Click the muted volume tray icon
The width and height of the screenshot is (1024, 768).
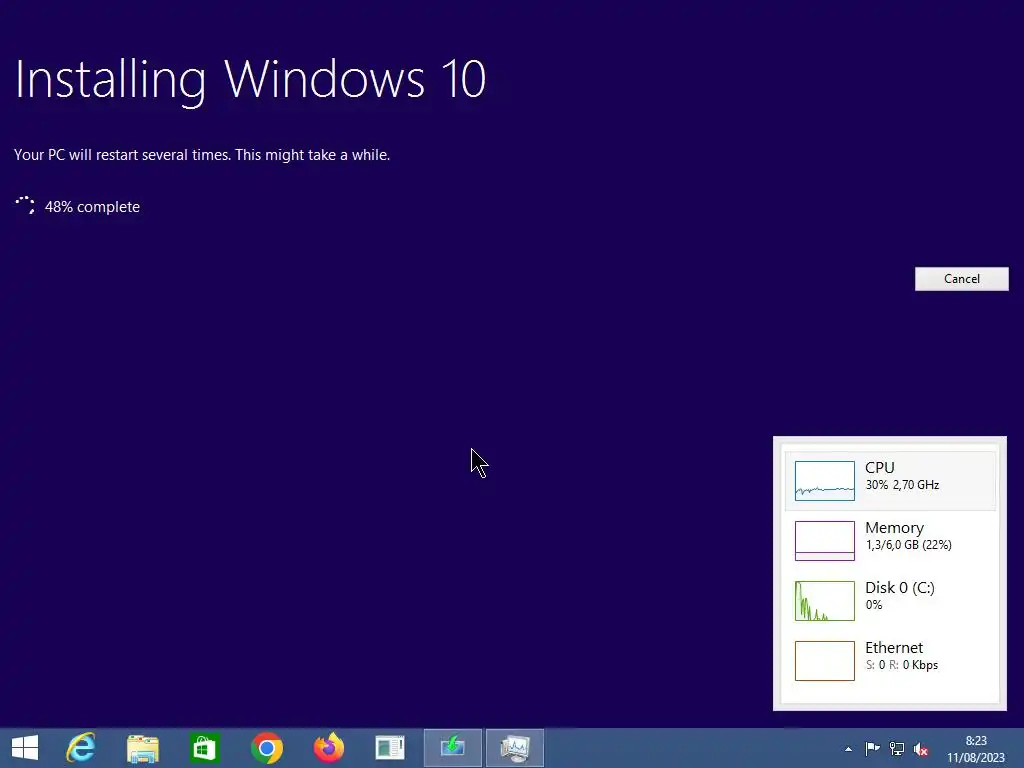[x=921, y=749]
